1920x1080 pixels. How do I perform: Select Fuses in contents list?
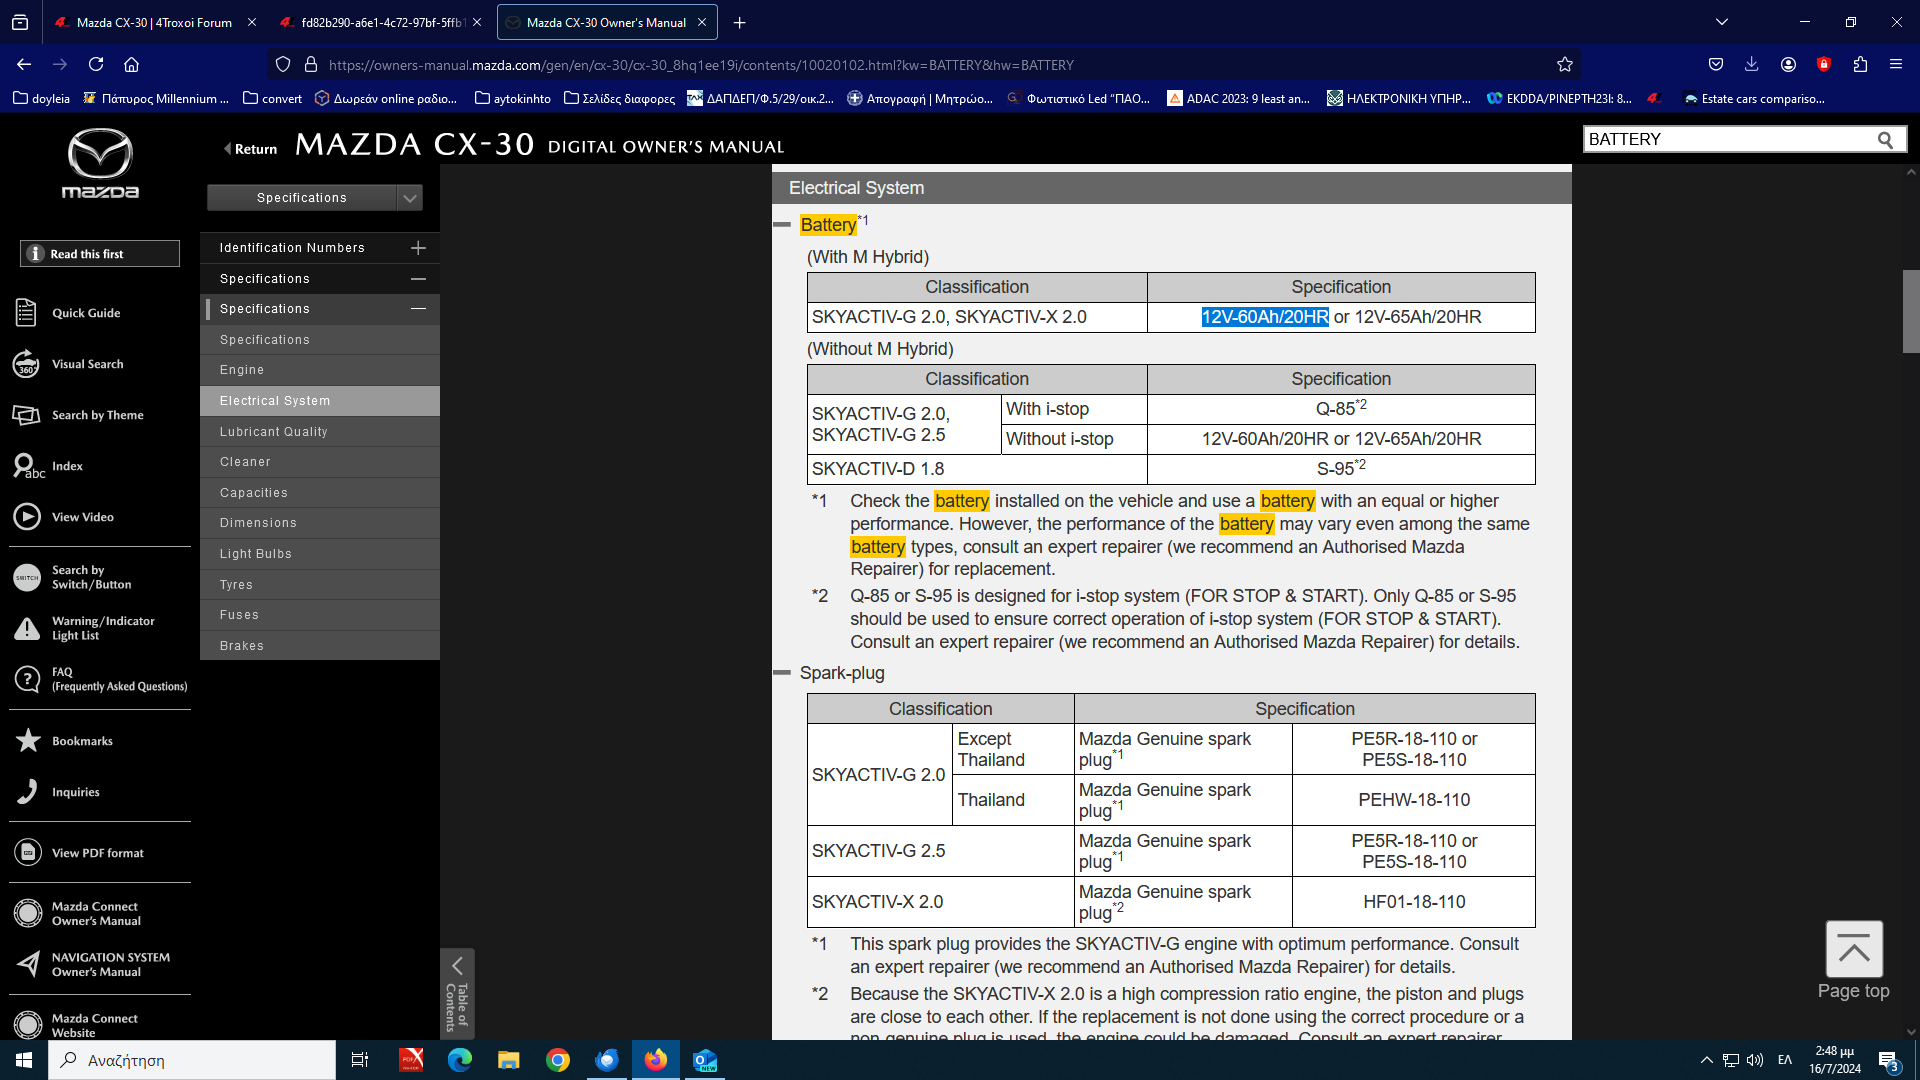point(320,615)
